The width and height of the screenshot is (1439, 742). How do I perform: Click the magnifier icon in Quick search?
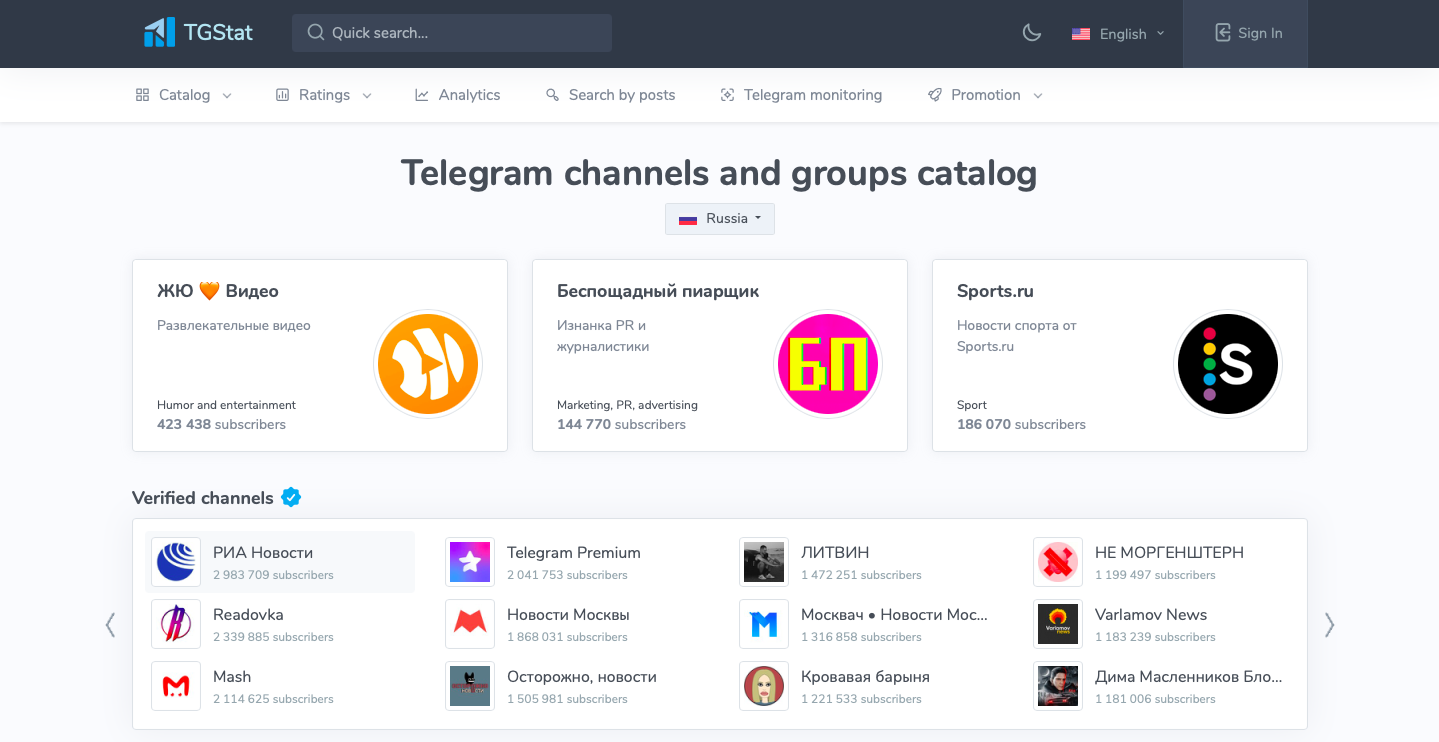coord(316,33)
